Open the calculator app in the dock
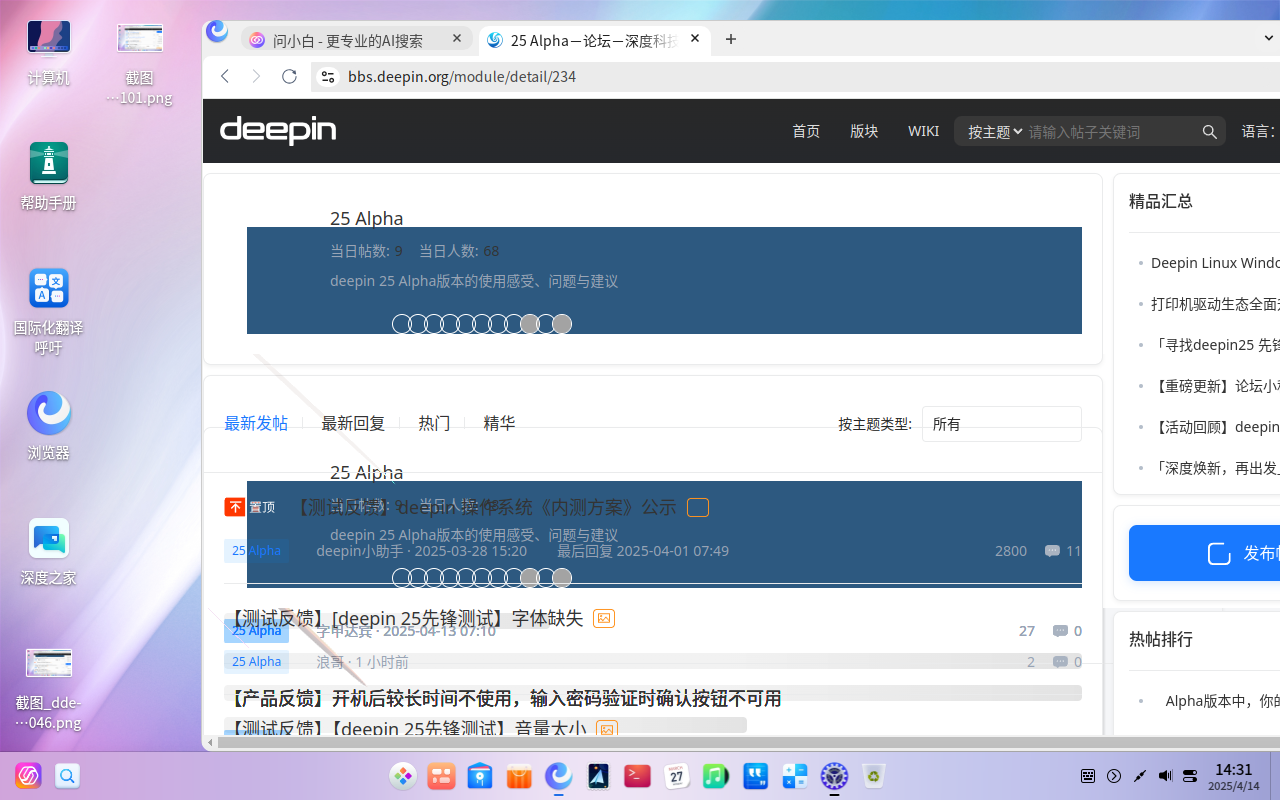Image resolution: width=1280 pixels, height=800 pixels. click(795, 776)
